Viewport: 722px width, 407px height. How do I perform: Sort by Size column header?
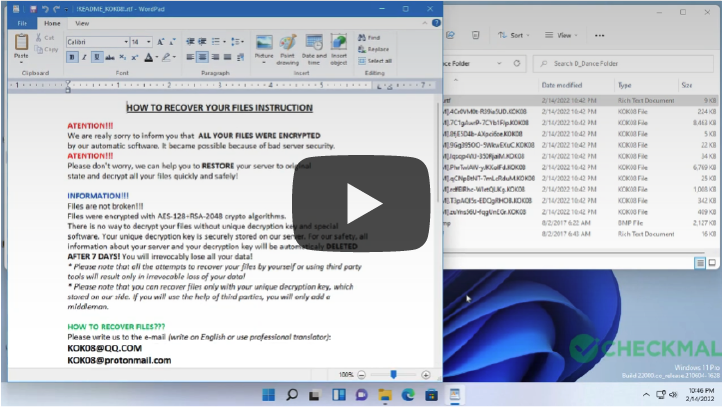tap(687, 85)
